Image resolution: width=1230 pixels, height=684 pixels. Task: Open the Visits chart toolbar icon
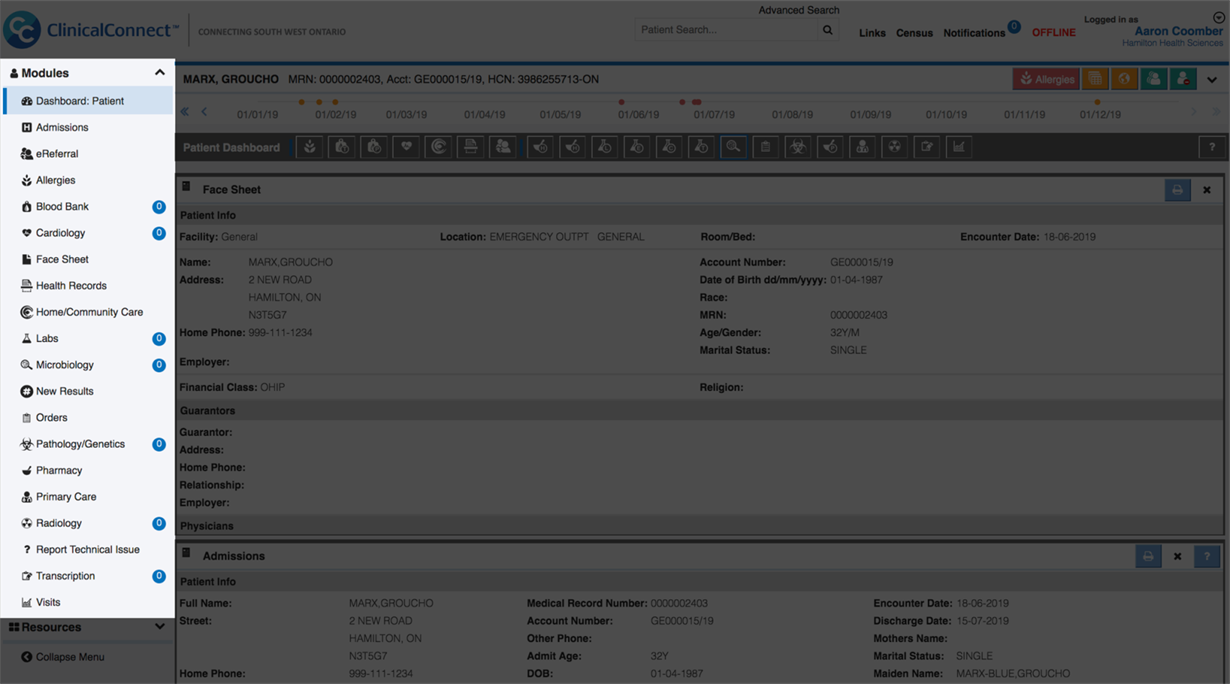click(x=958, y=147)
